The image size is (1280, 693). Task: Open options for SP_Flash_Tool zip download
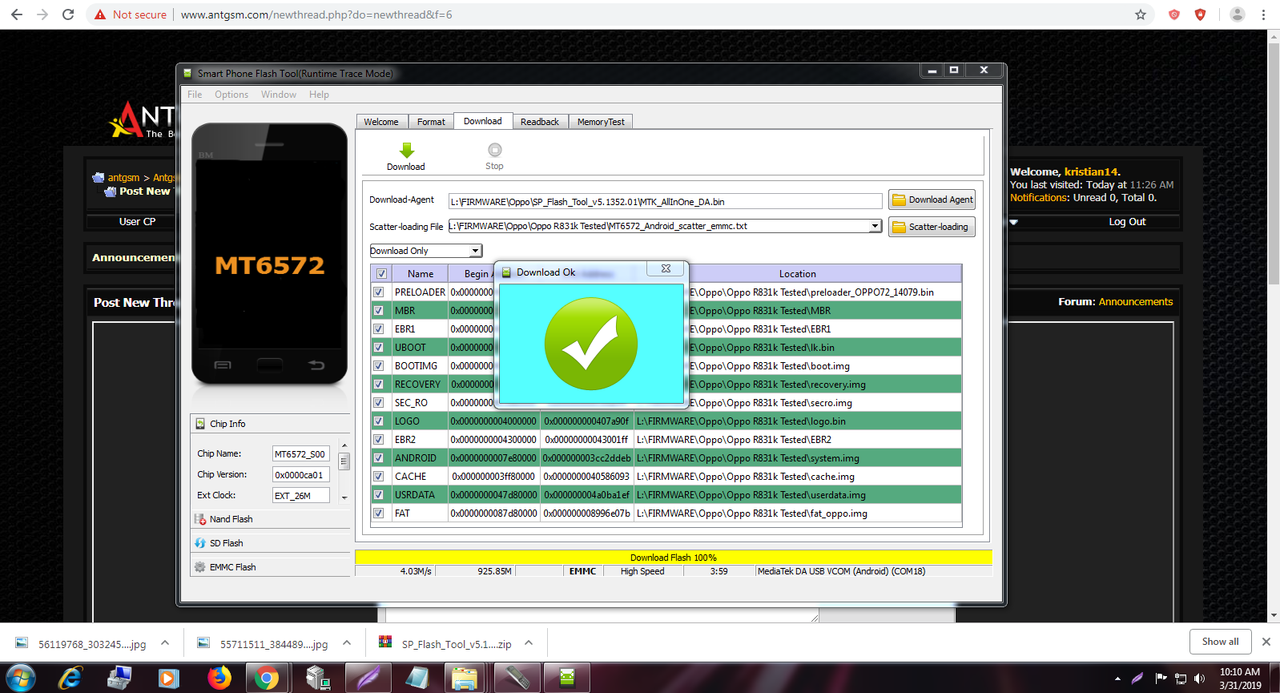pos(529,644)
